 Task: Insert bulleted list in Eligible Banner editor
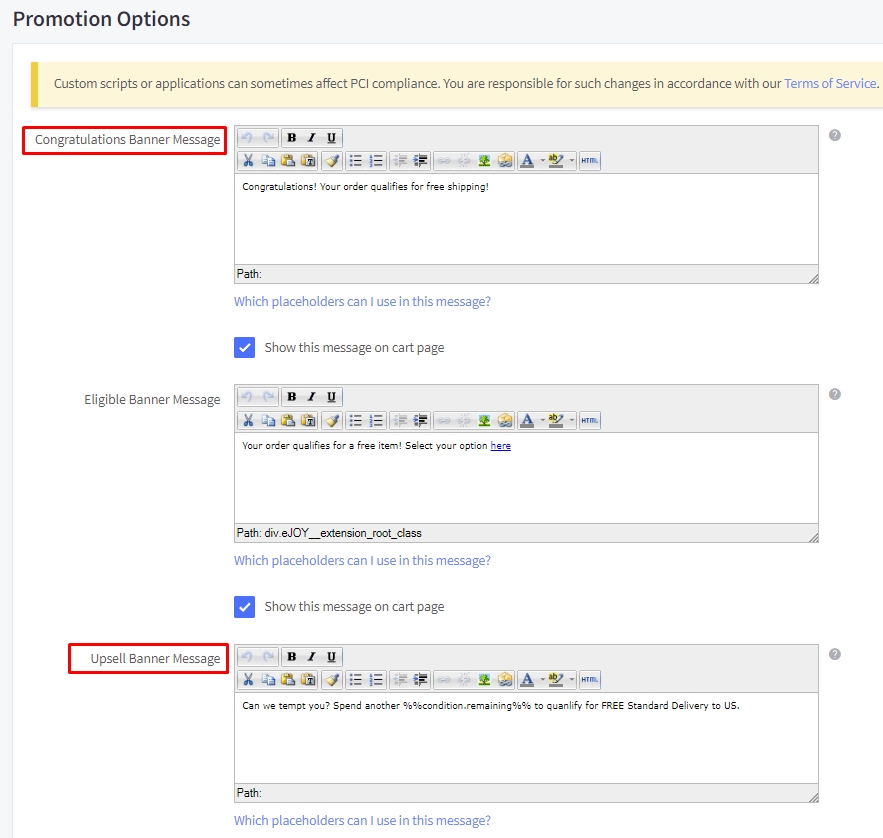tap(355, 421)
